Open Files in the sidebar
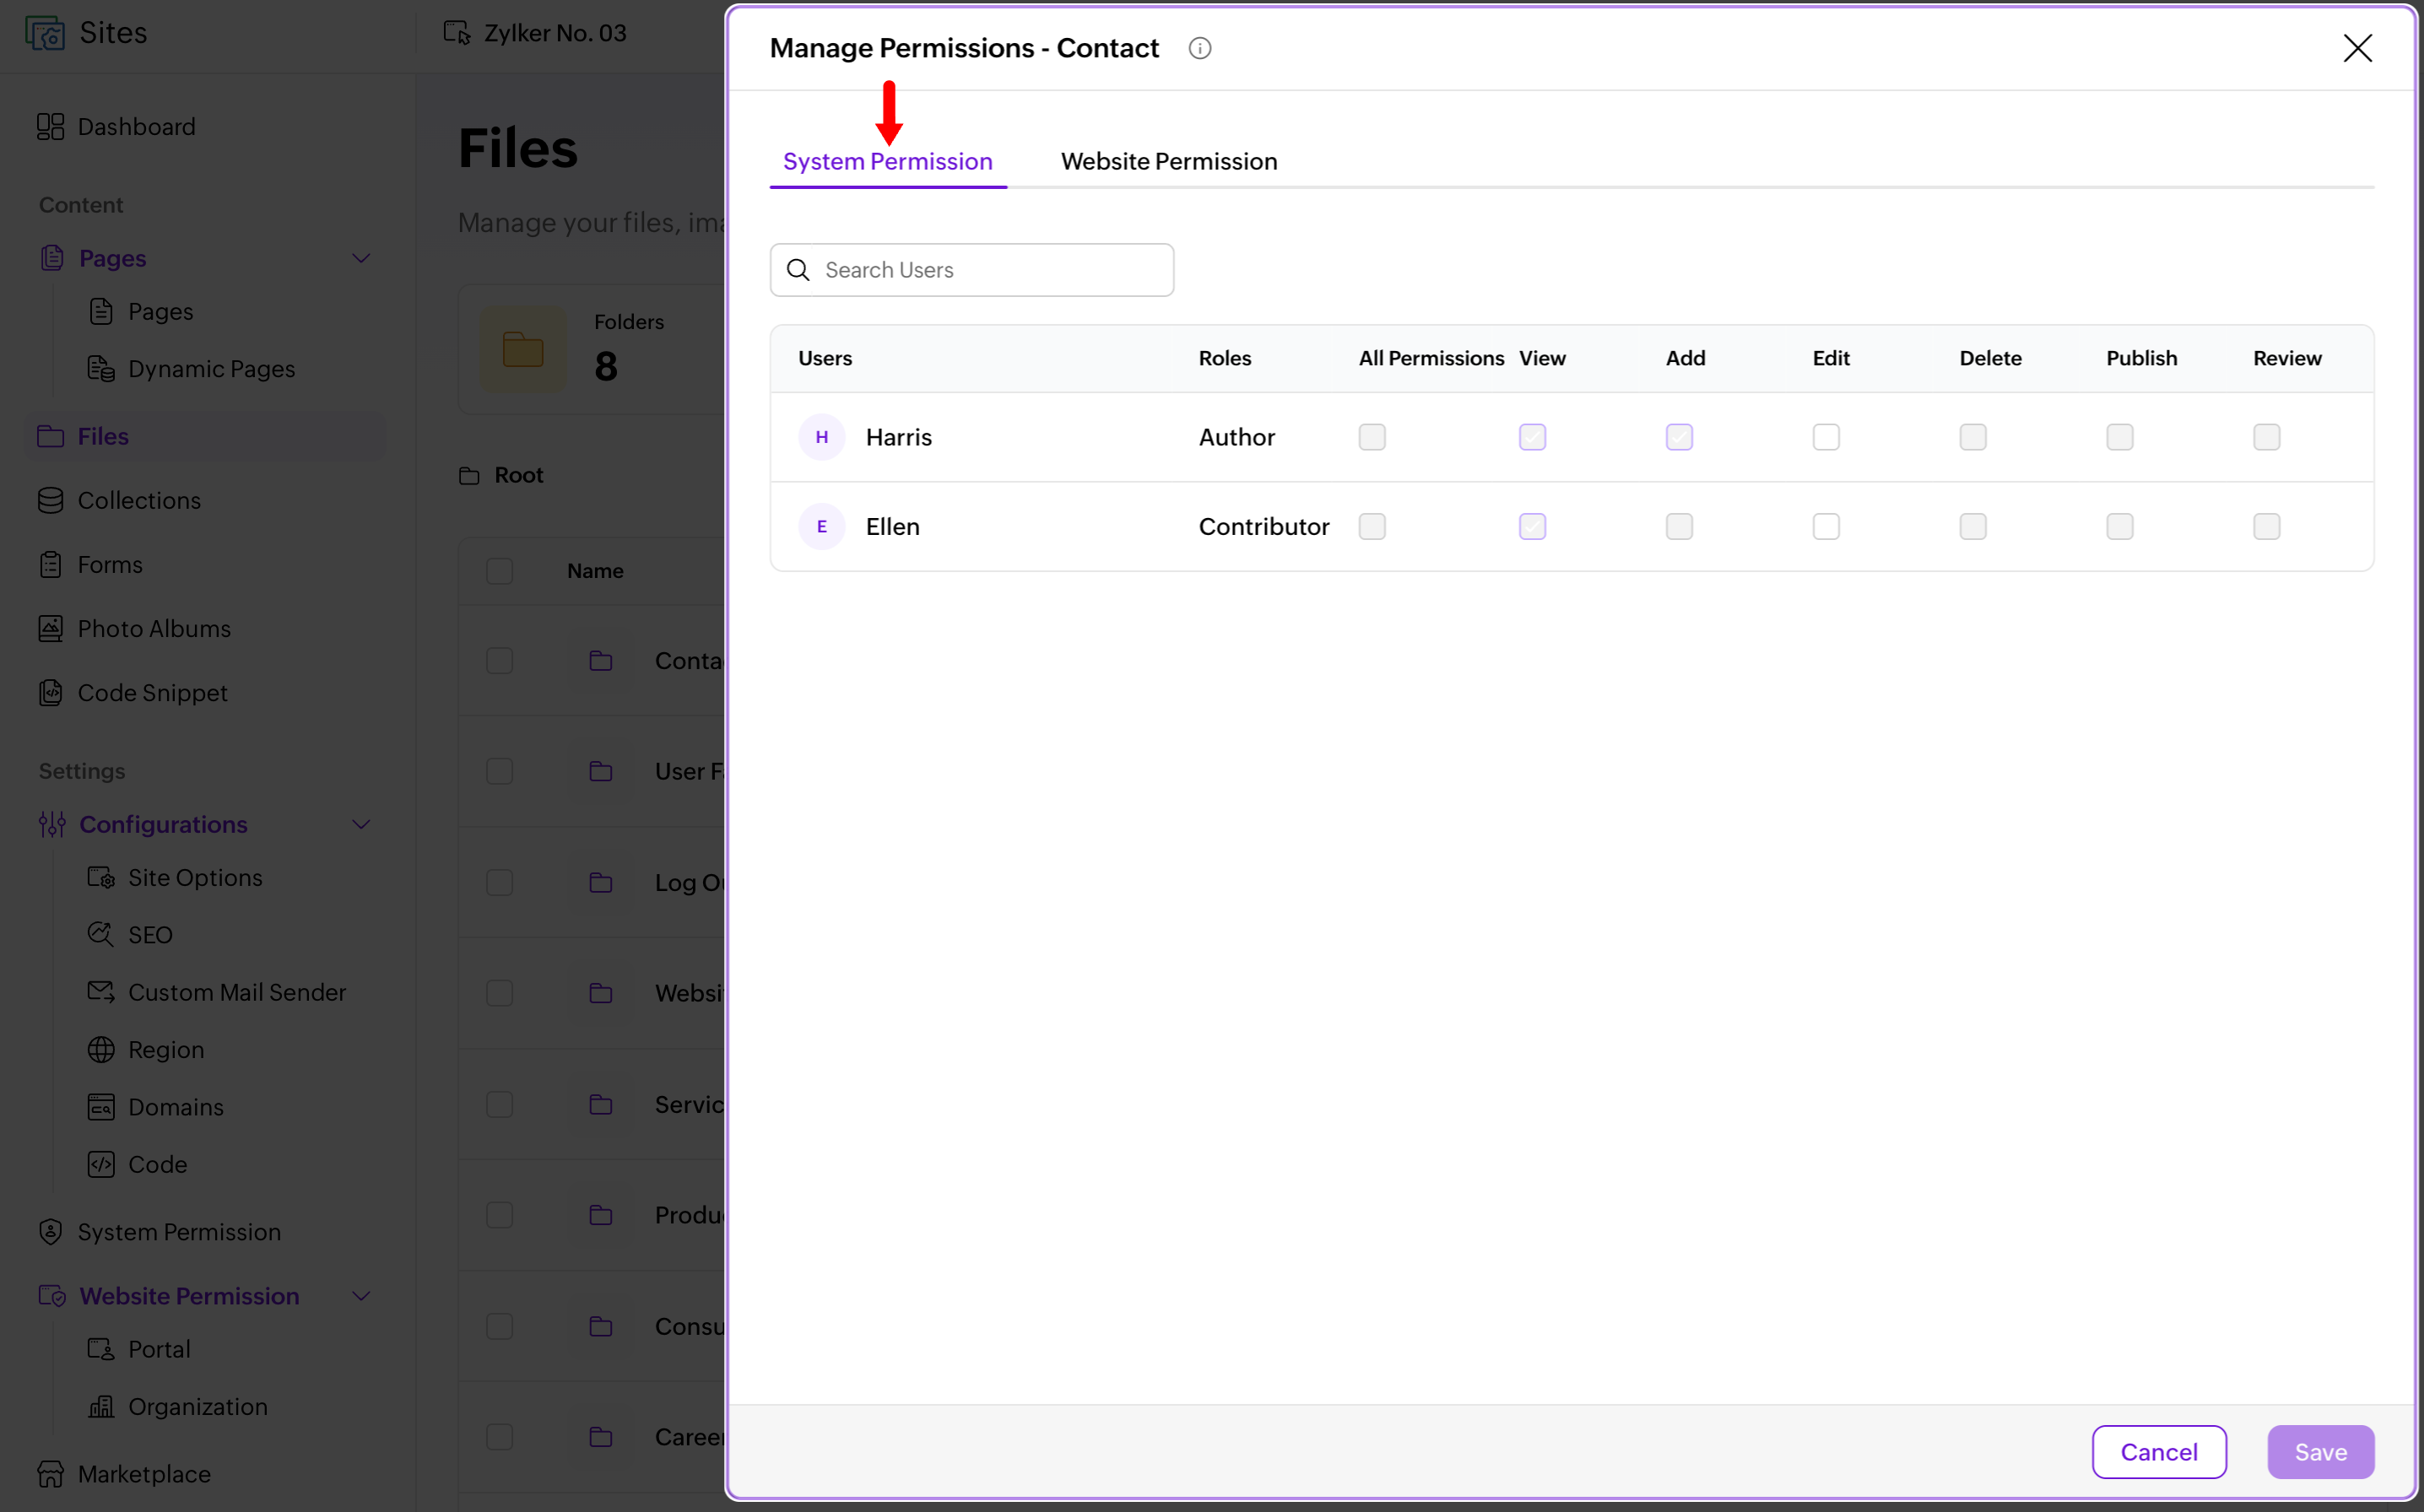Viewport: 2424px width, 1512px height. tap(204, 437)
